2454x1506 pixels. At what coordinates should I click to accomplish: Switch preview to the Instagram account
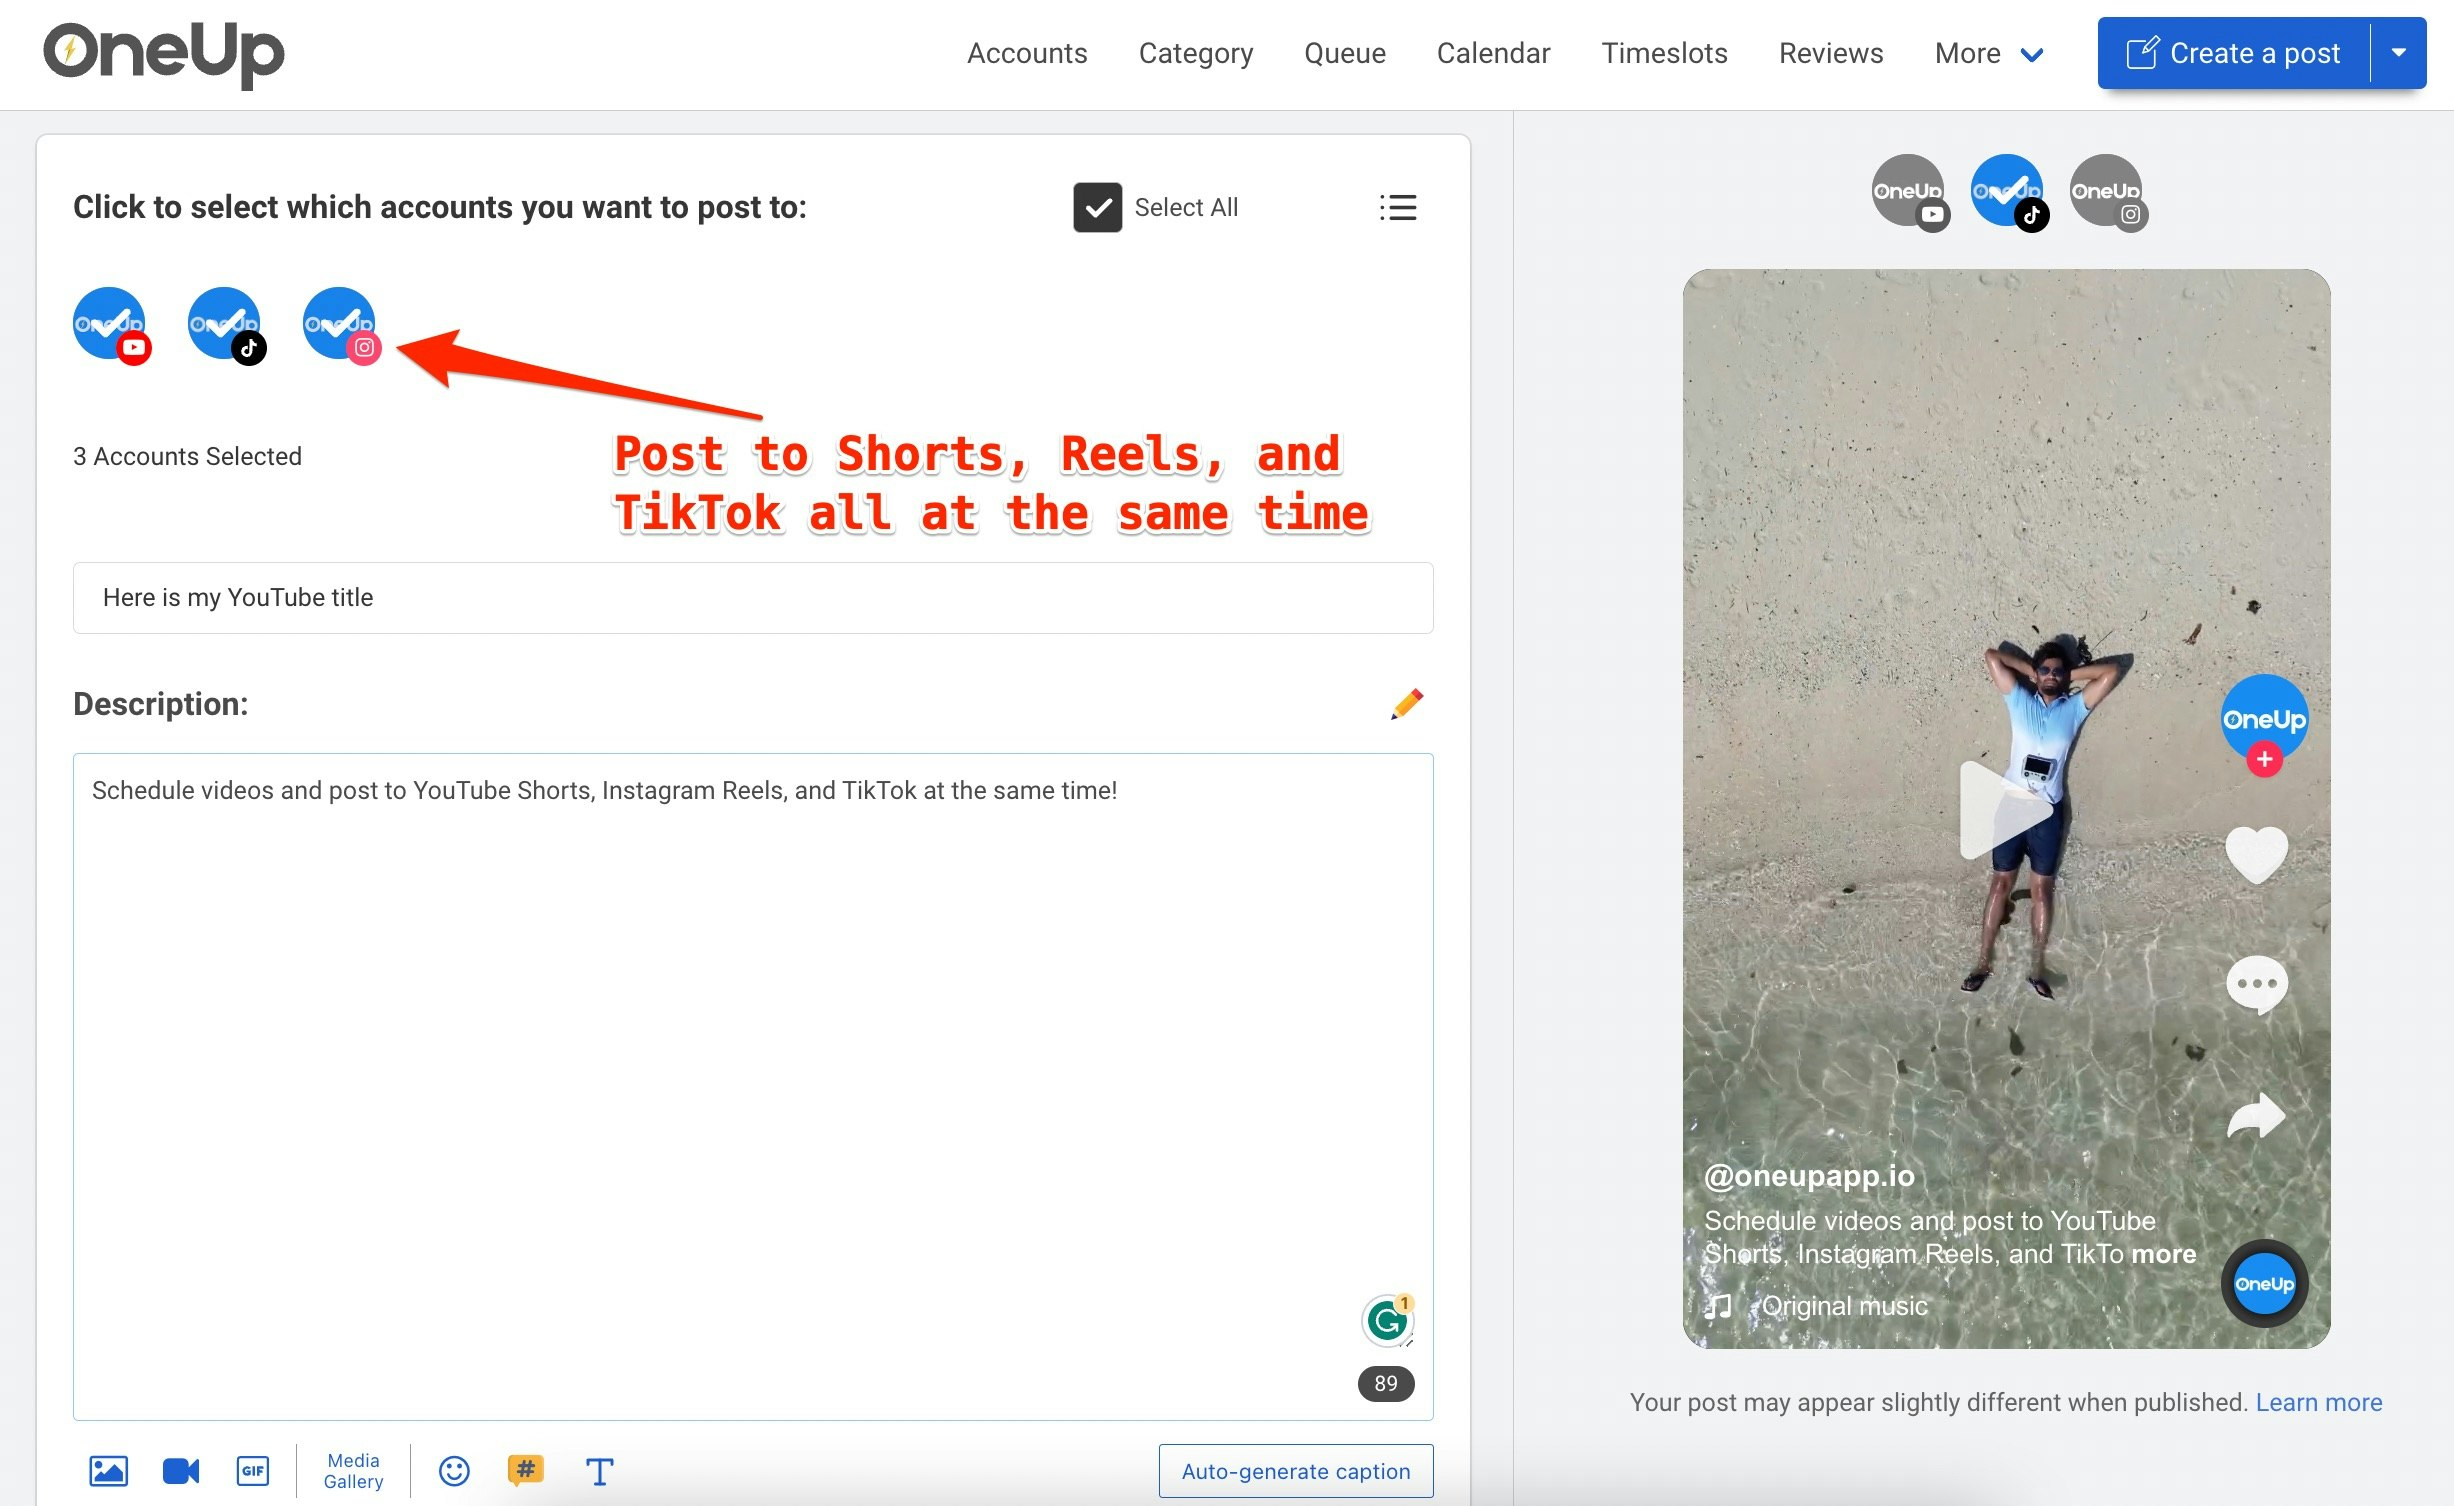click(x=2106, y=191)
